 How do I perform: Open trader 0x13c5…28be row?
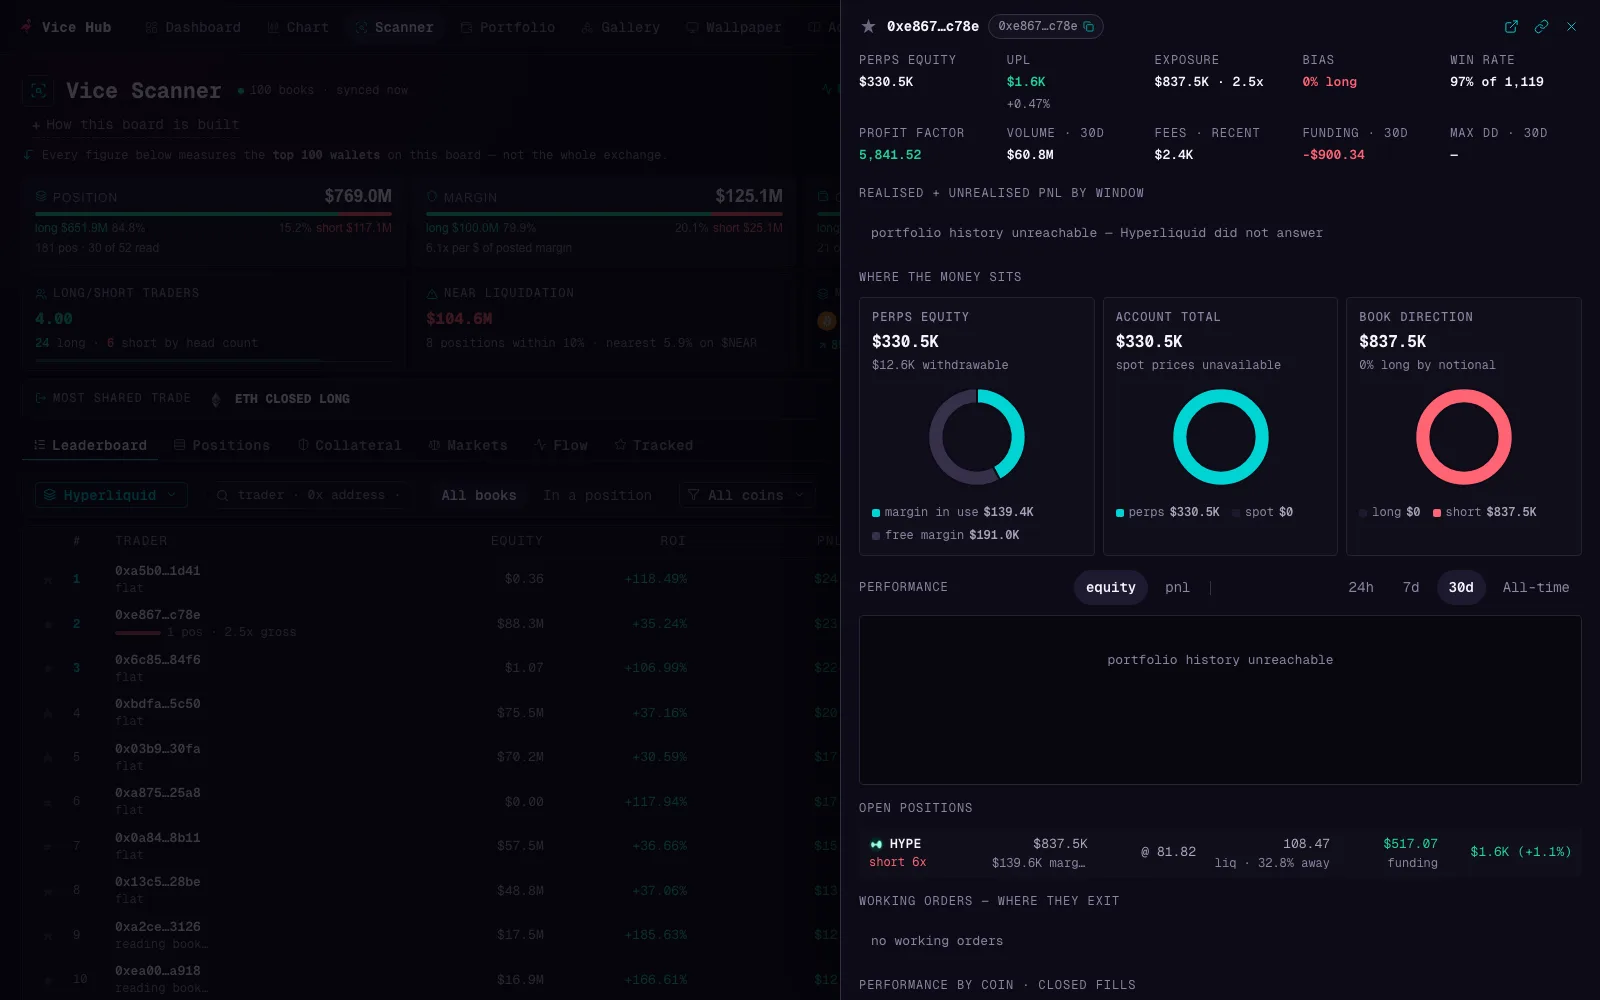(x=430, y=890)
